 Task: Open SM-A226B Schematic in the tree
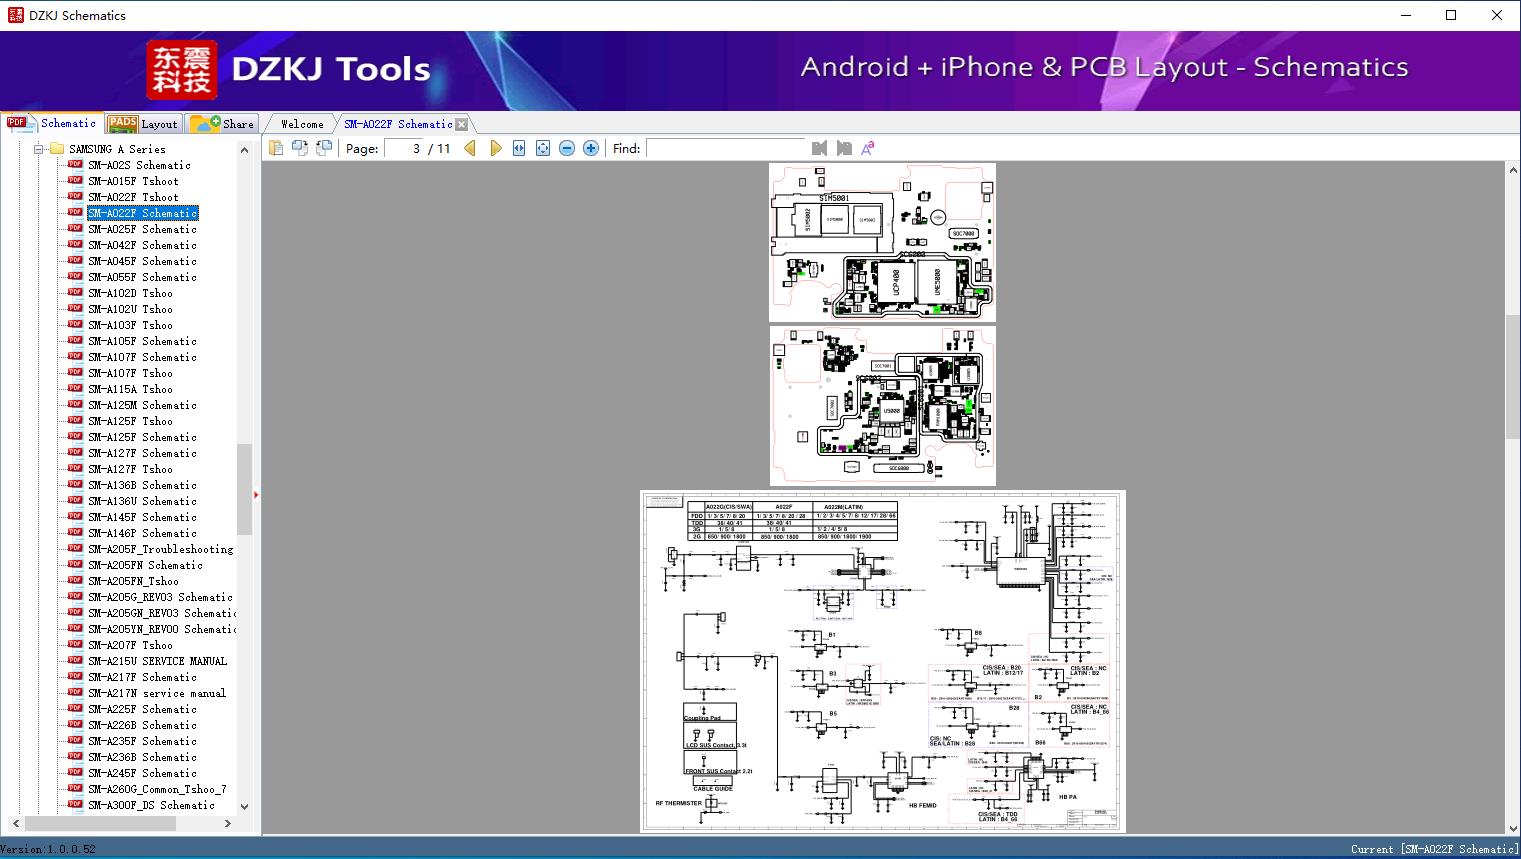[142, 725]
